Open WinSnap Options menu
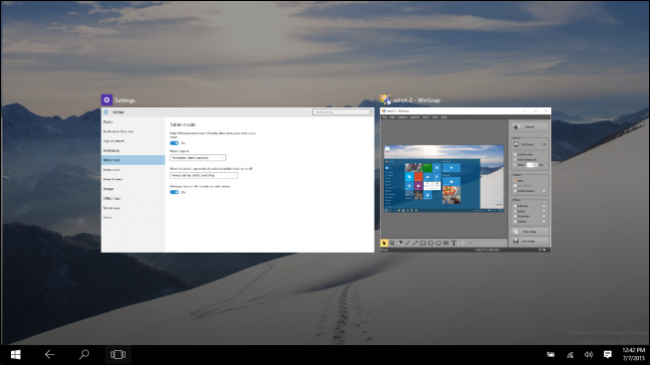The image size is (650, 365). 415,117
